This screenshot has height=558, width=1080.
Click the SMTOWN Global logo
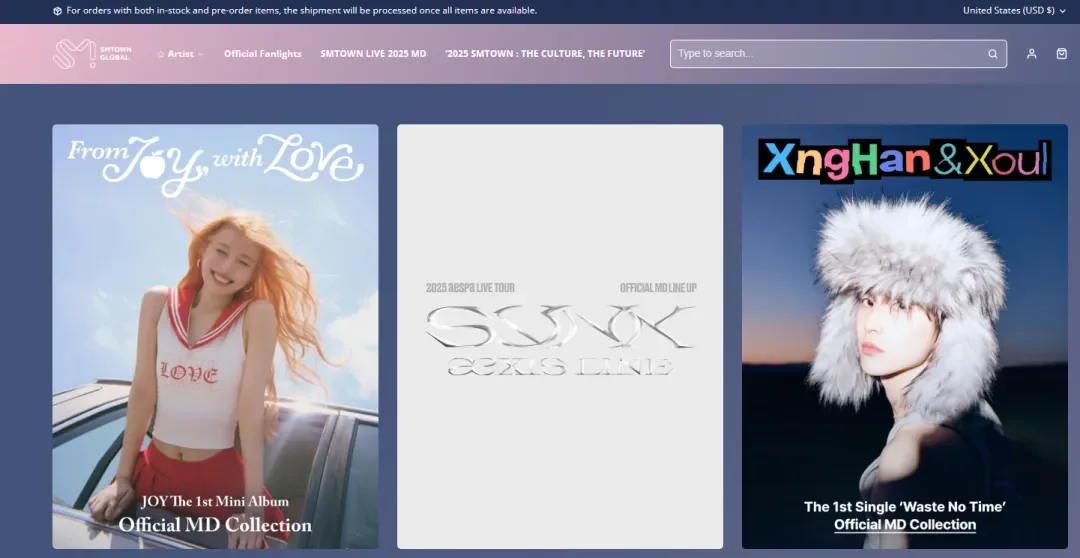pyautogui.click(x=91, y=54)
